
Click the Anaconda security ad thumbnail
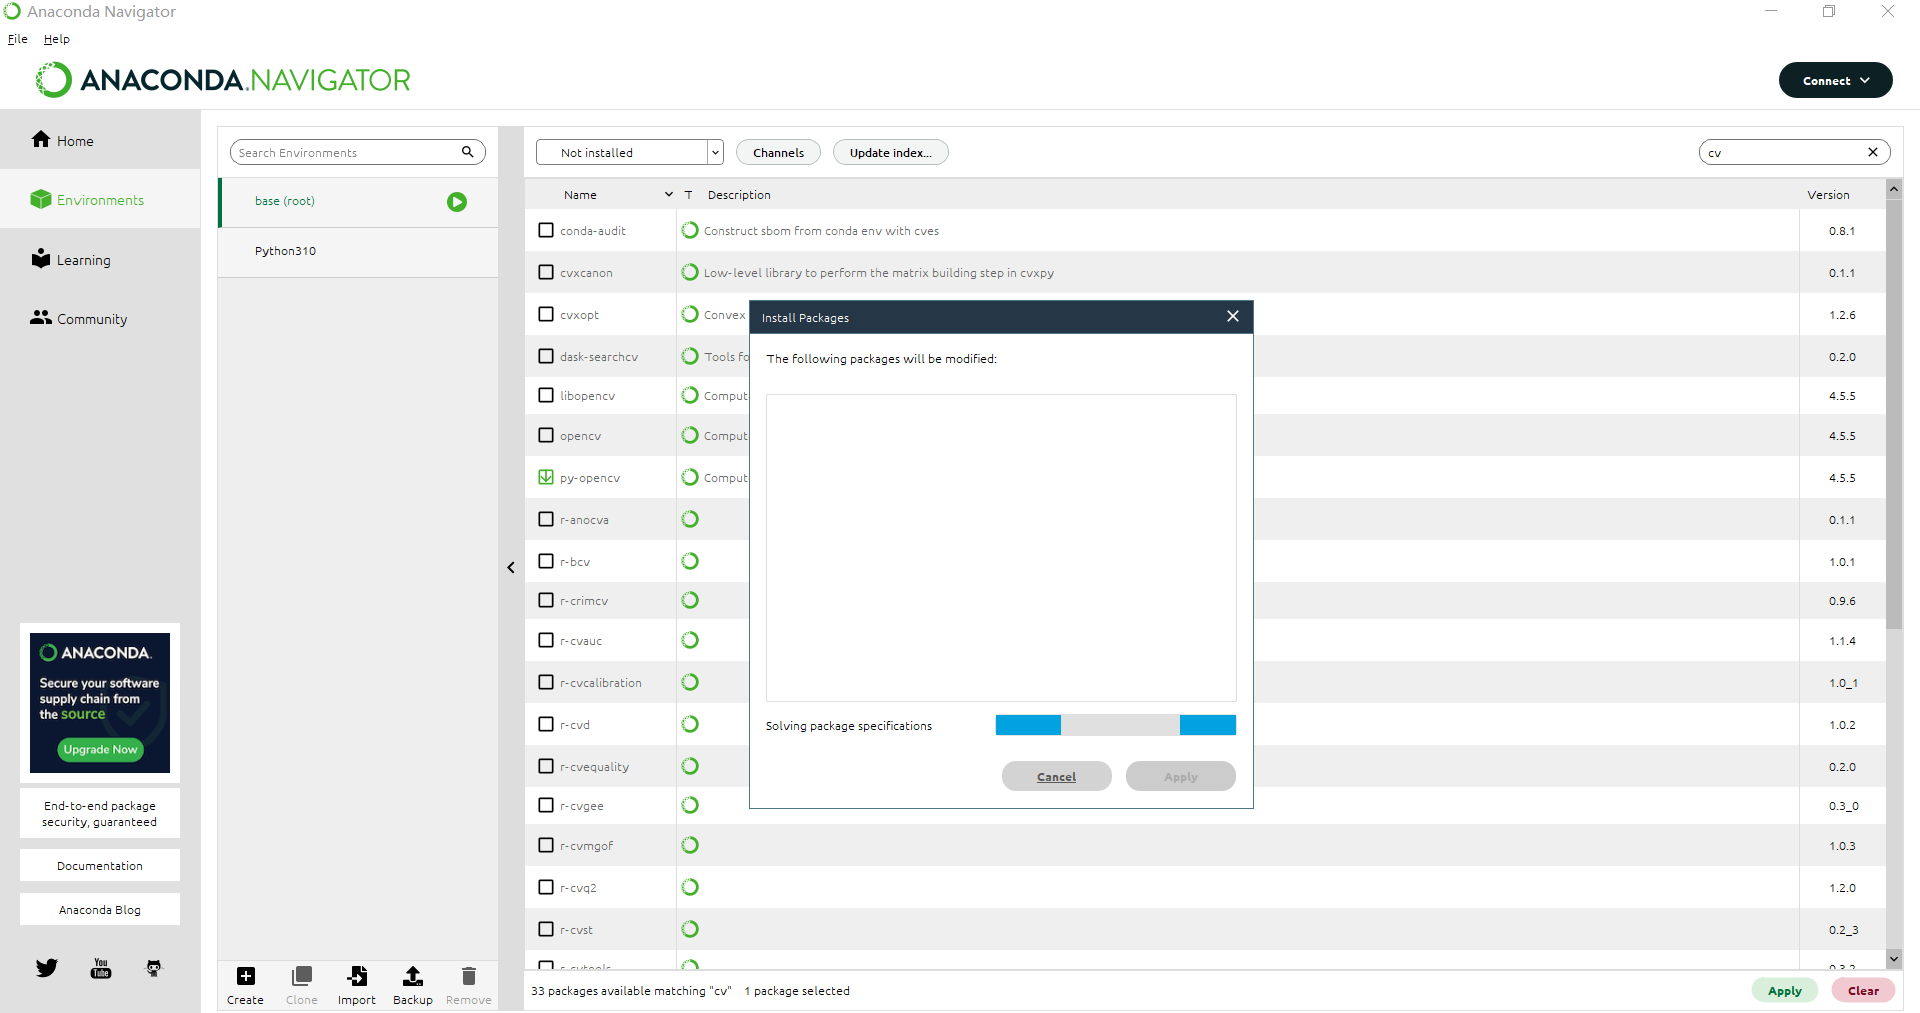coord(100,702)
